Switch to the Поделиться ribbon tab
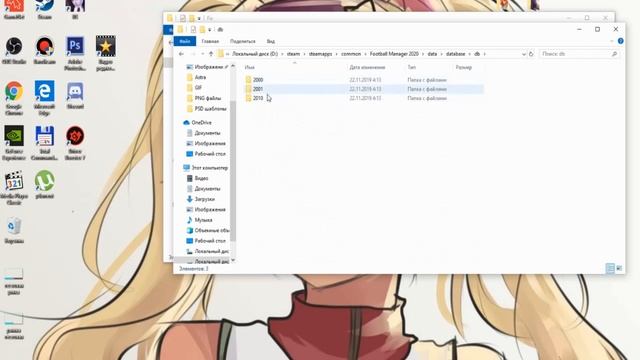 pyautogui.click(x=242, y=41)
